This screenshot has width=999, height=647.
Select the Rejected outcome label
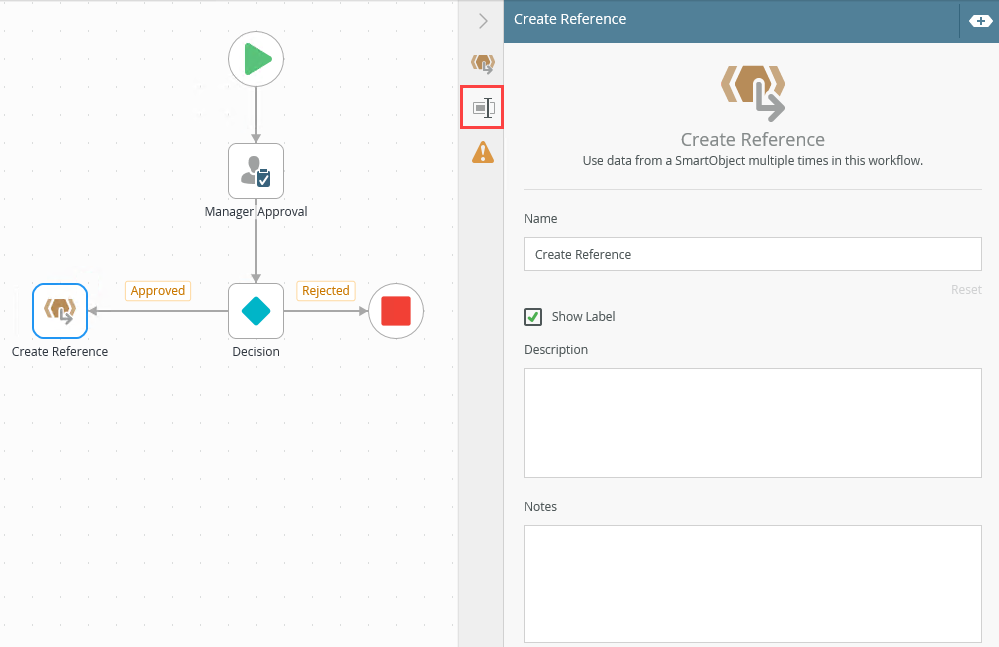click(326, 290)
